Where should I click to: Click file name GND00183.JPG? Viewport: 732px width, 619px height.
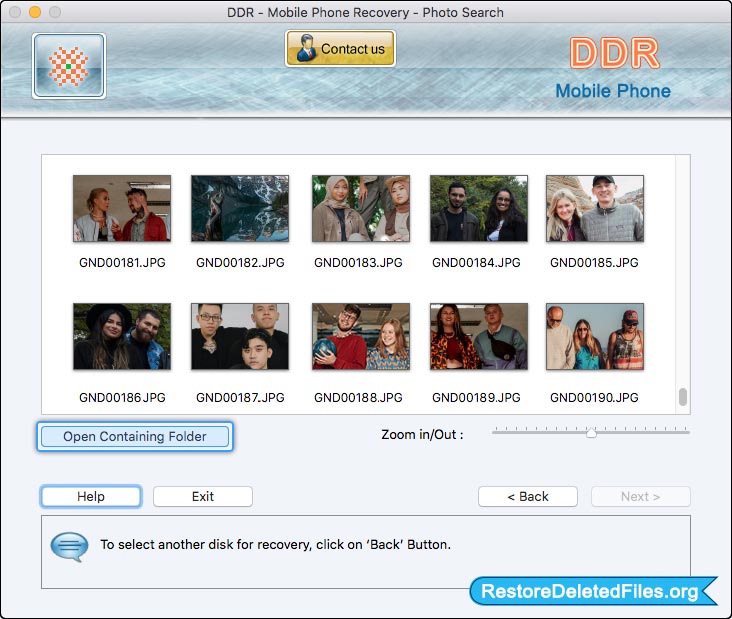click(x=358, y=262)
